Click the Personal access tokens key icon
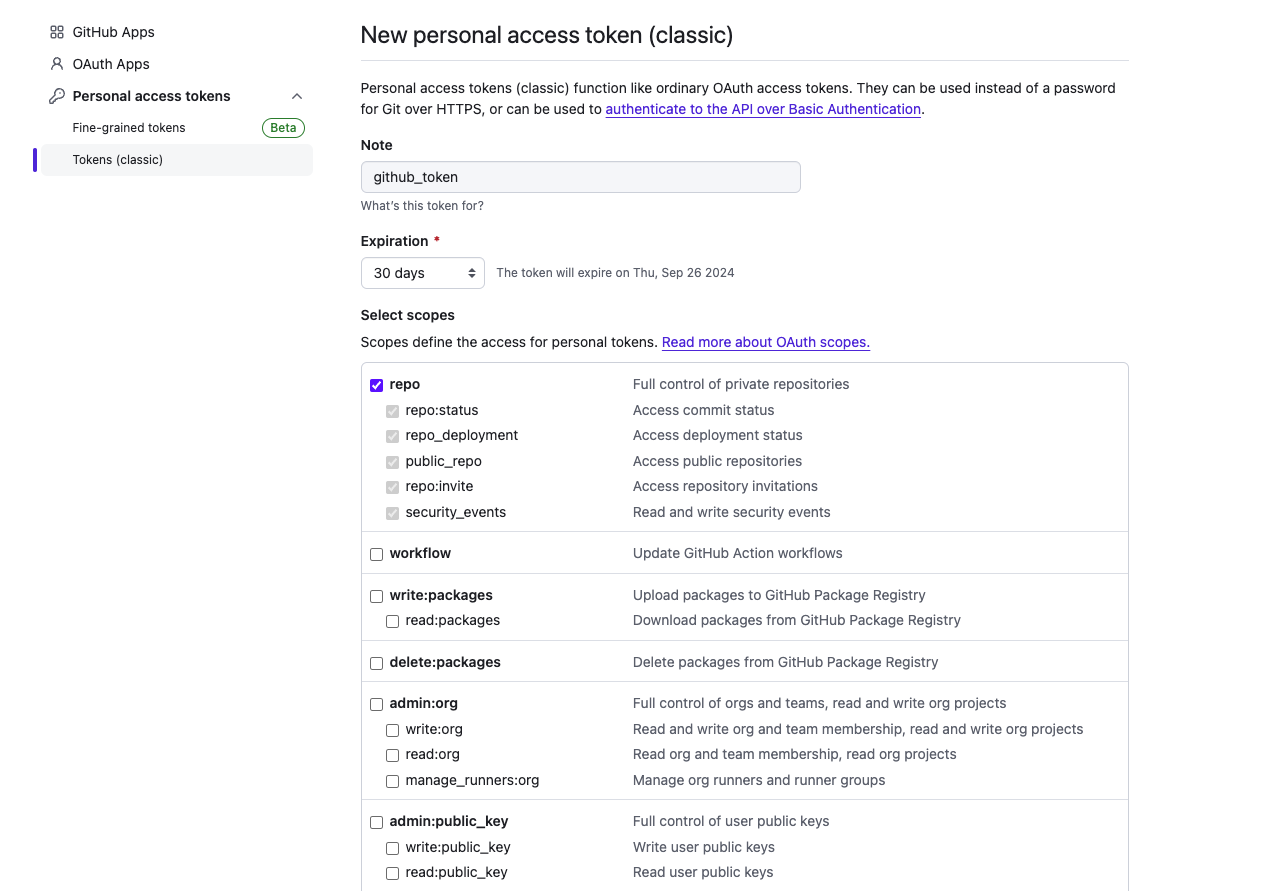1268x891 pixels. [x=57, y=96]
